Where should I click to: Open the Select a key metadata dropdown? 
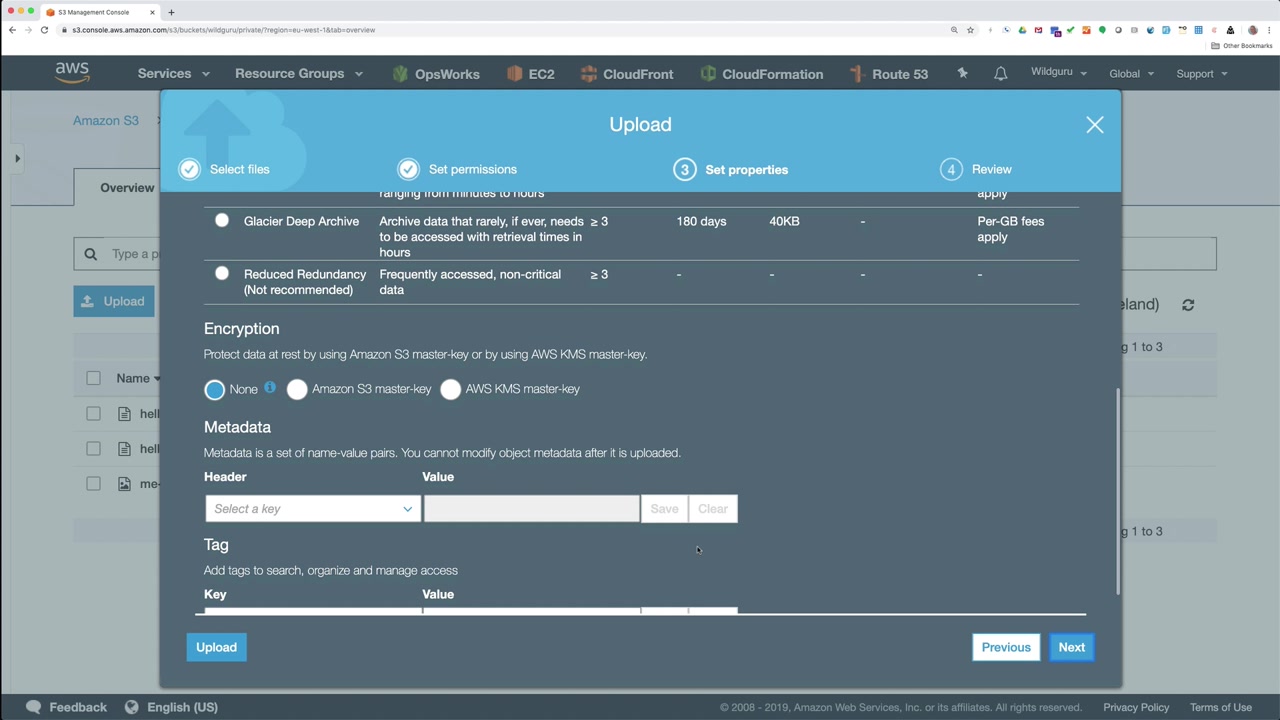pos(313,509)
